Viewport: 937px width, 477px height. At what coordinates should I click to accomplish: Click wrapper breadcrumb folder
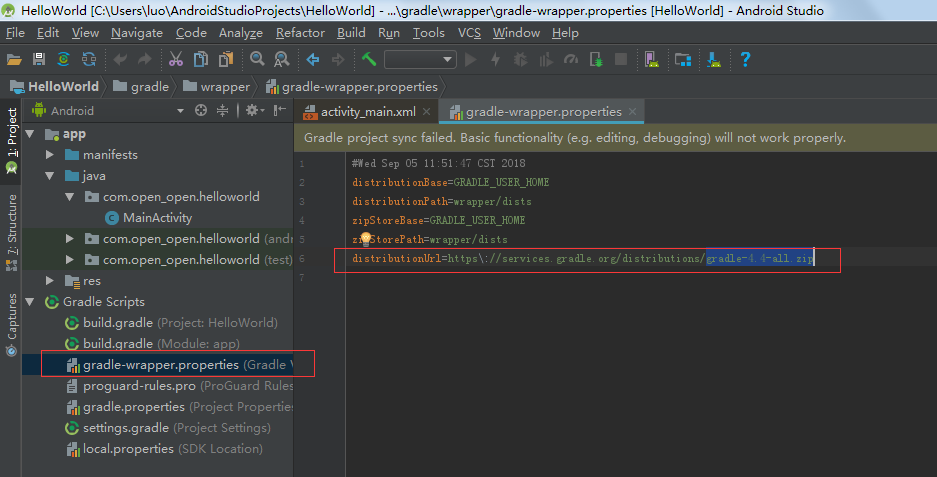[x=216, y=87]
